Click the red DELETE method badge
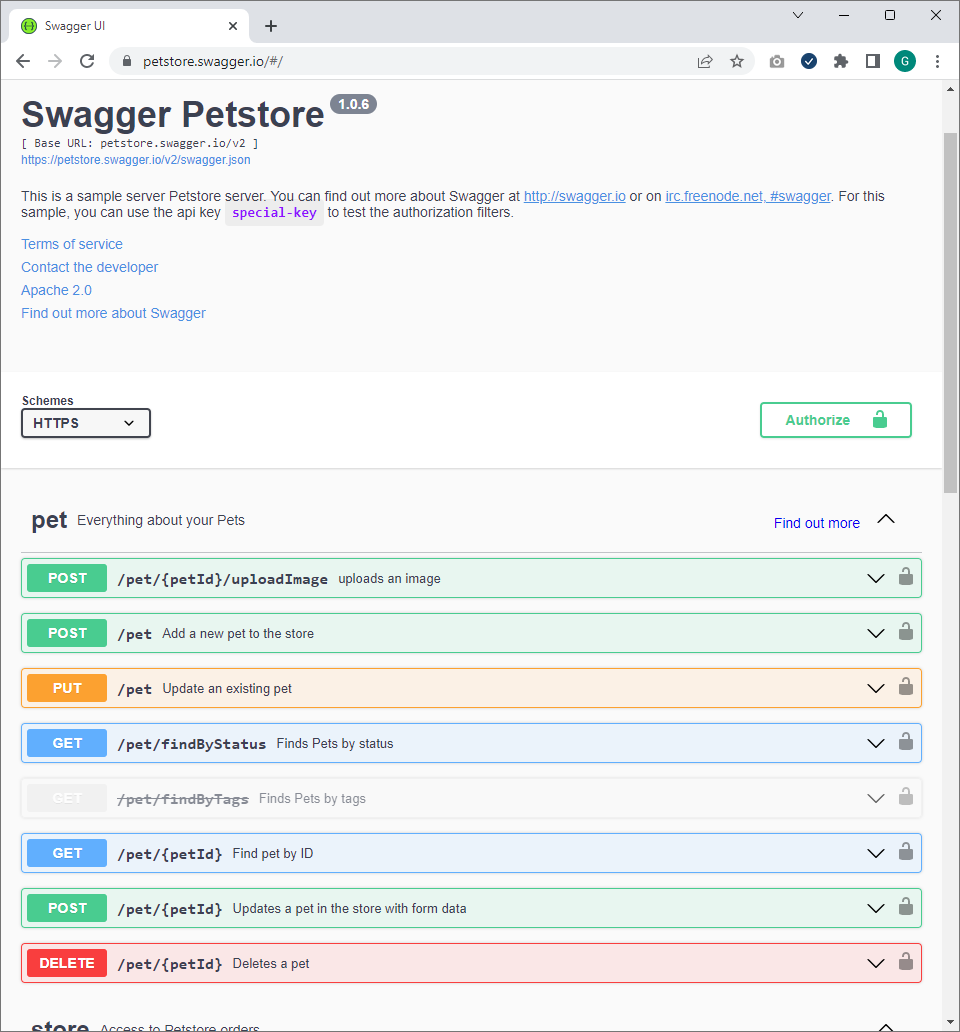 click(x=67, y=963)
